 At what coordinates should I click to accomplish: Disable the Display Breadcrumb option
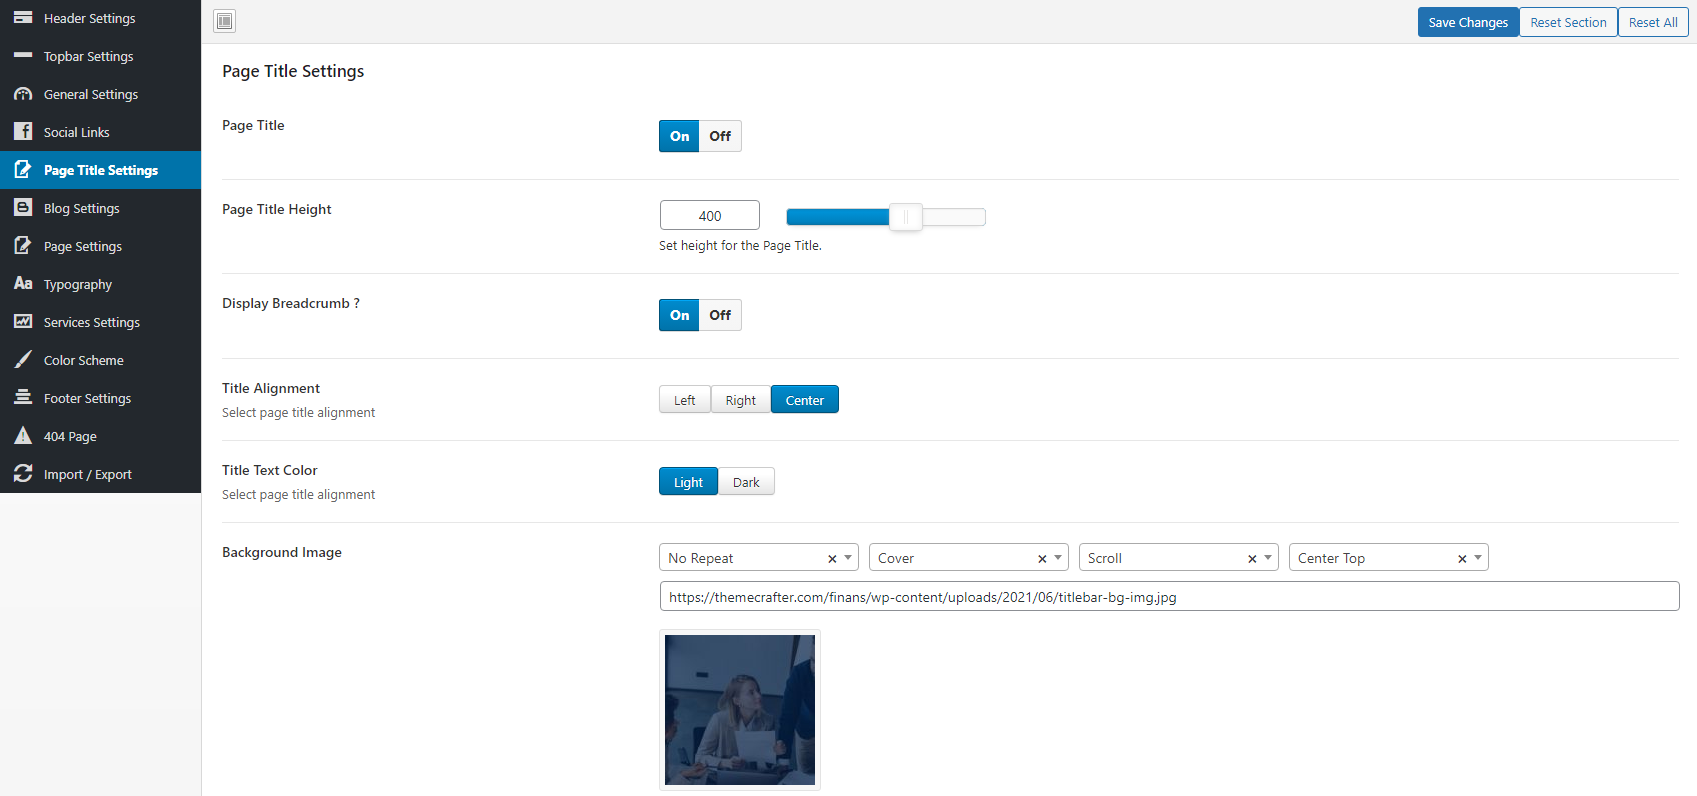pyautogui.click(x=720, y=315)
